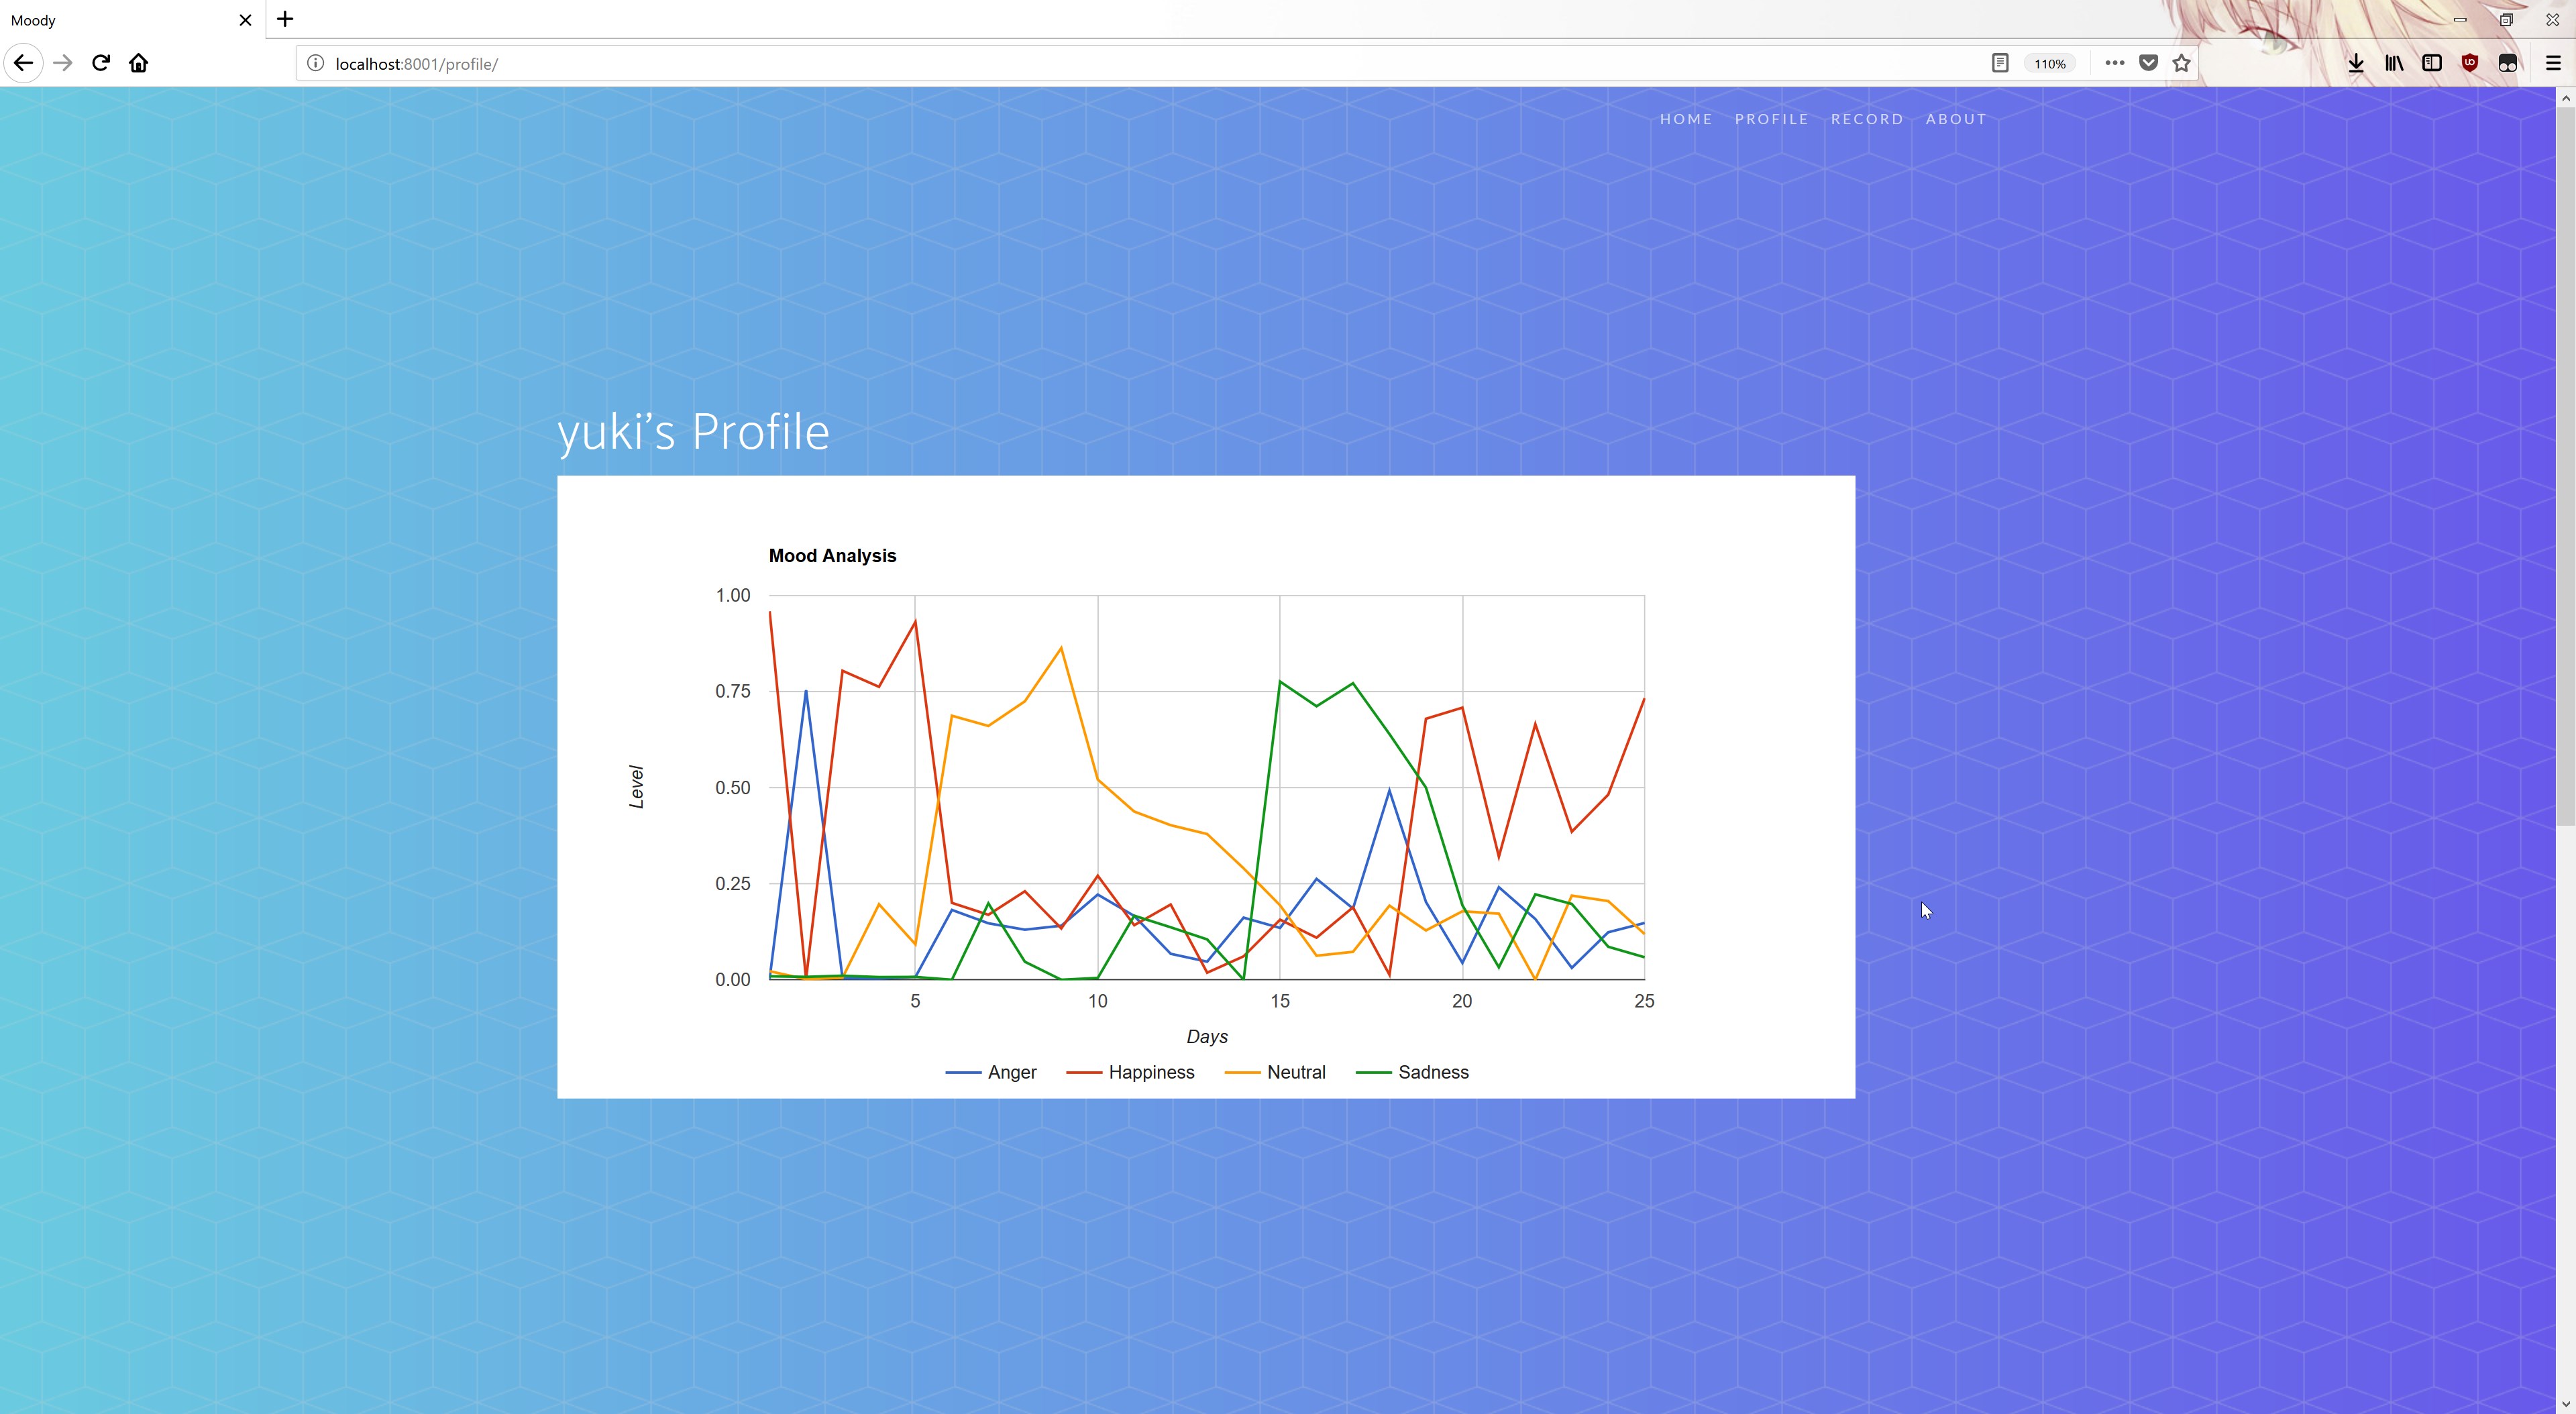Reset the 110% zoom level badge

pyautogui.click(x=2049, y=63)
